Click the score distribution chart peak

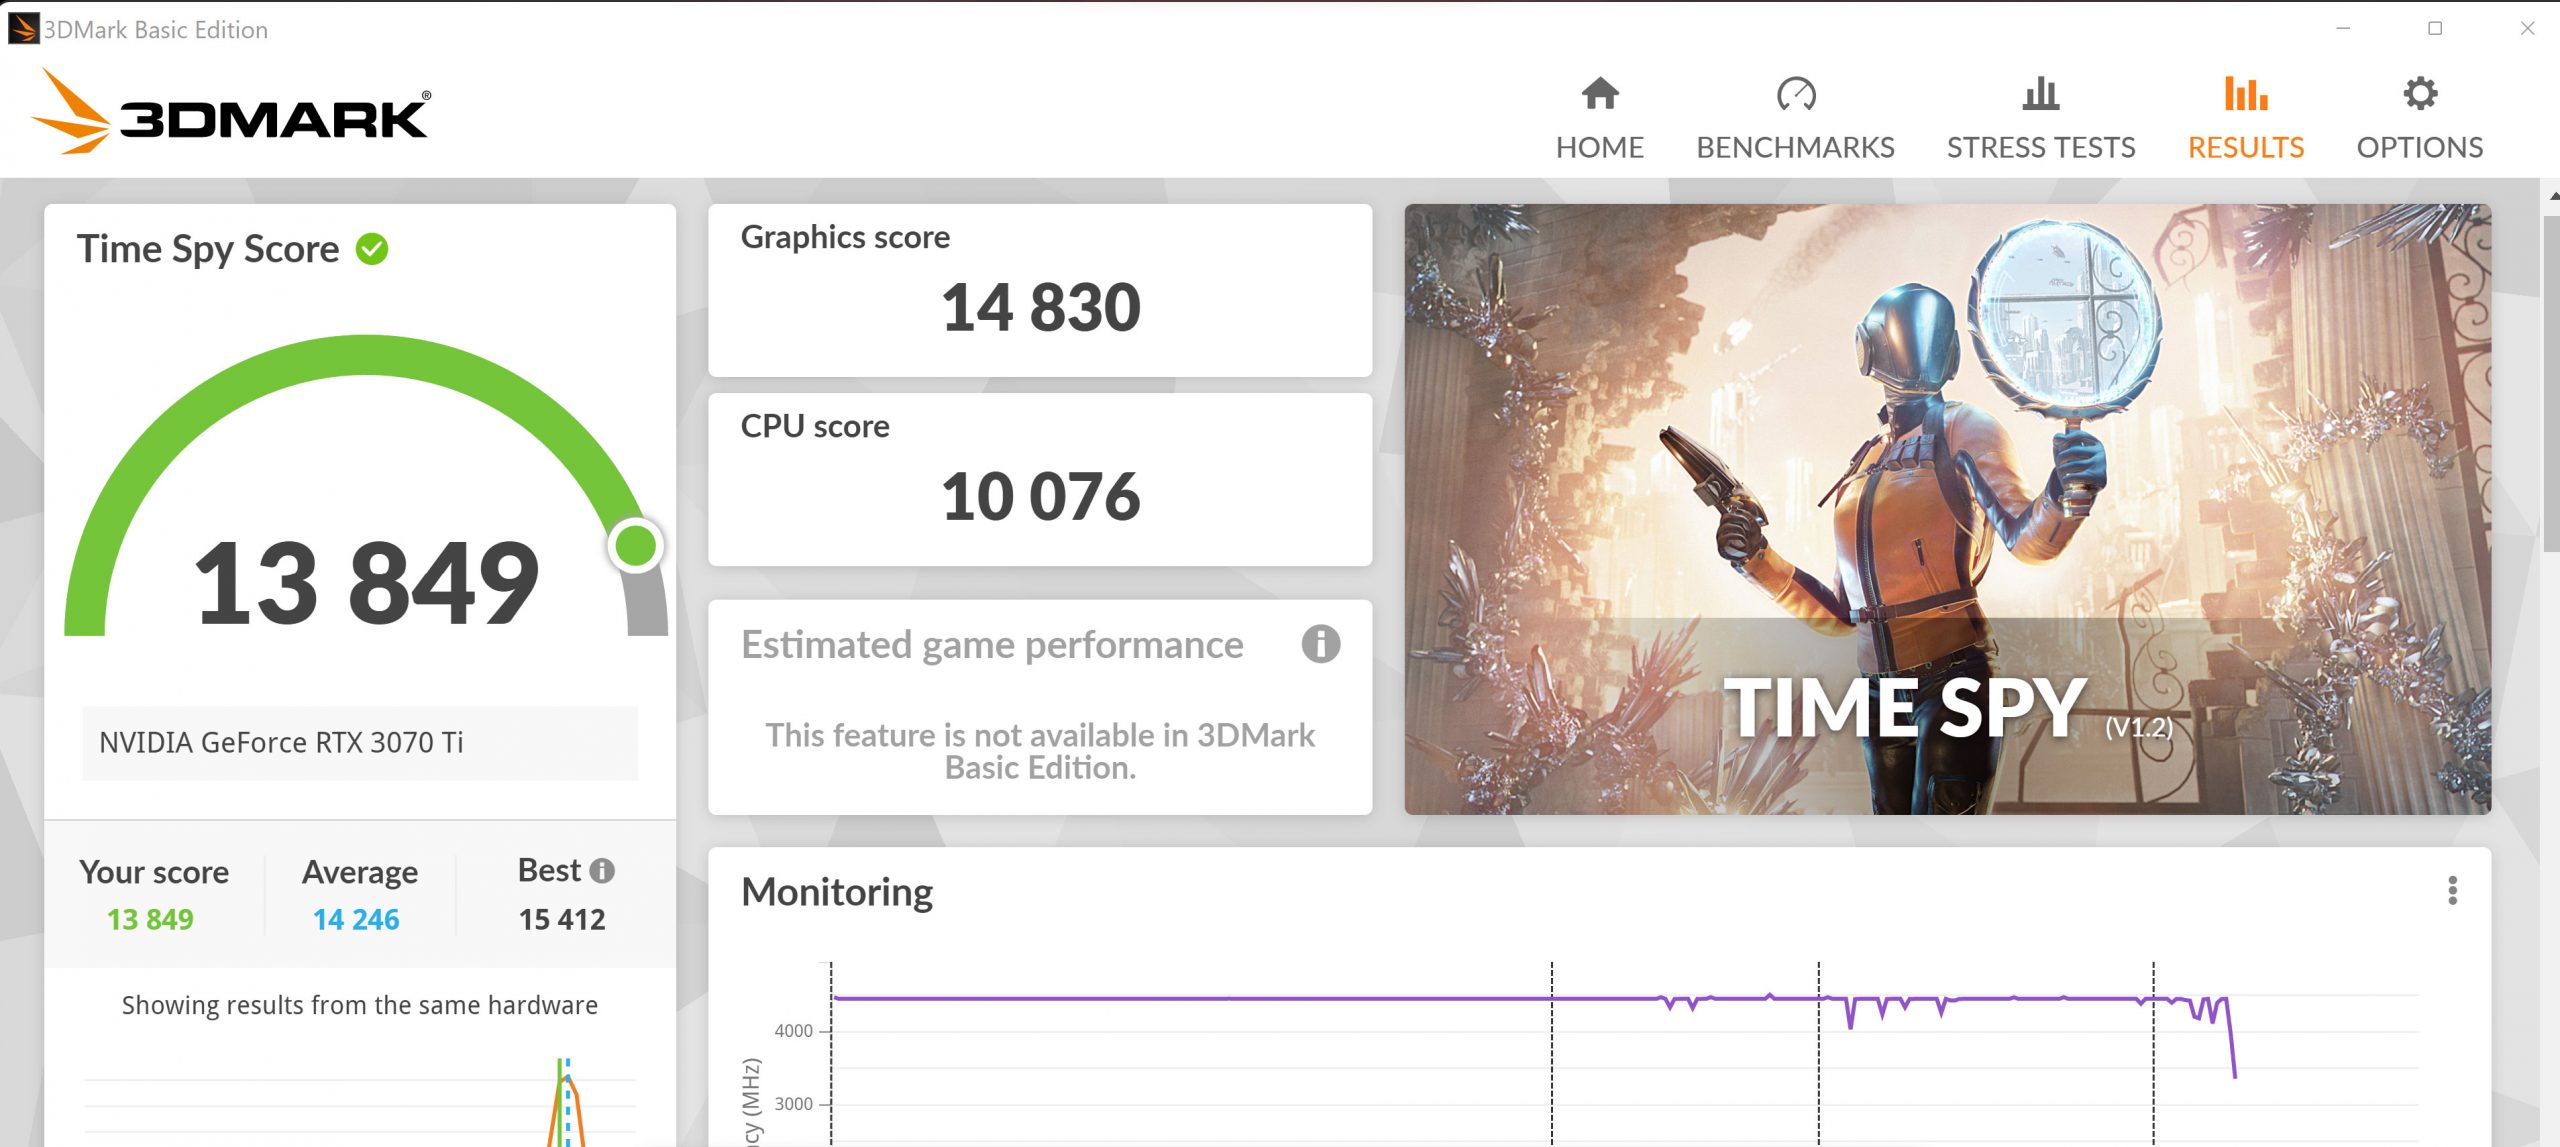[566, 1080]
